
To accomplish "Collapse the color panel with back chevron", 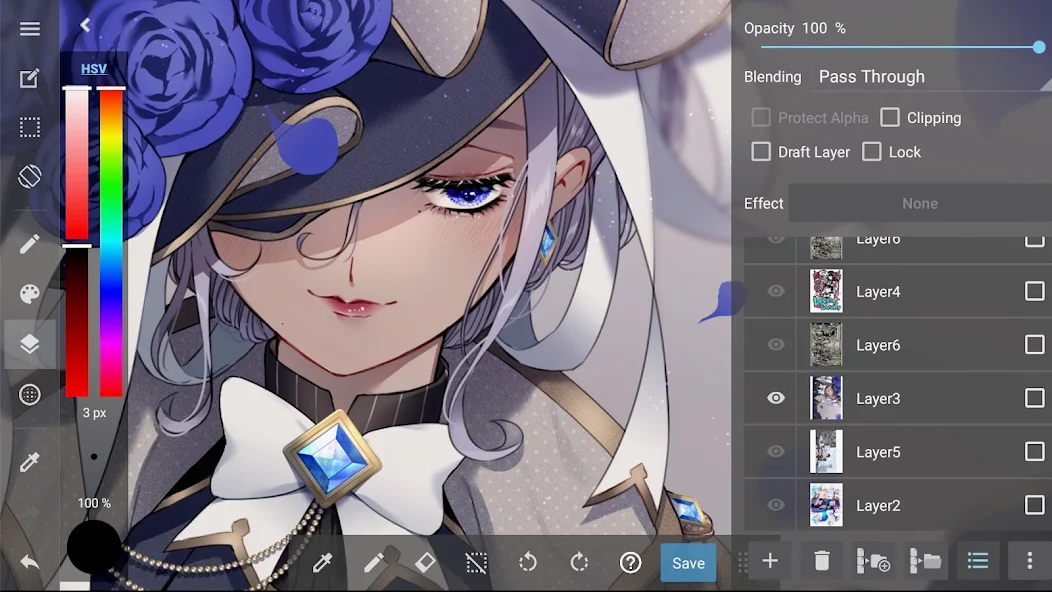I will tap(85, 25).
